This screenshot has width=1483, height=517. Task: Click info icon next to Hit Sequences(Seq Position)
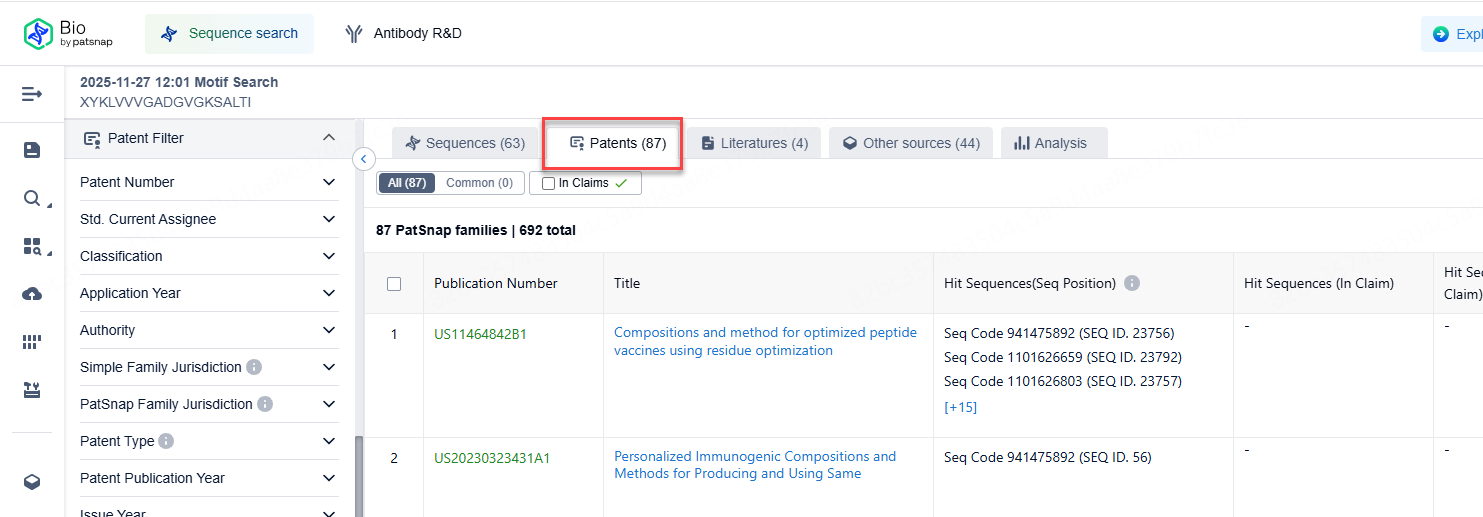click(1132, 283)
